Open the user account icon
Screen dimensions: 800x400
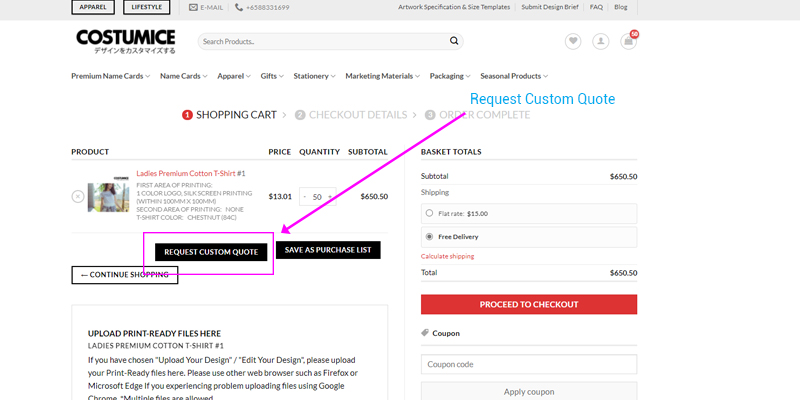point(601,41)
